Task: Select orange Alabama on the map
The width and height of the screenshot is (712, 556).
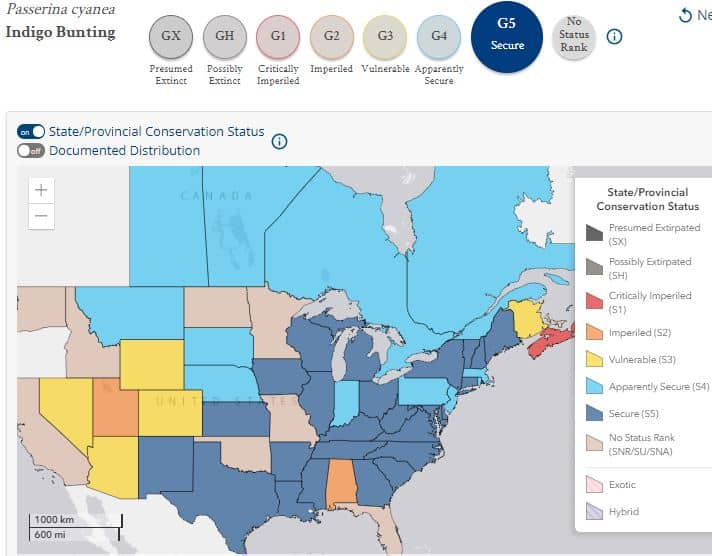Action: [x=341, y=482]
